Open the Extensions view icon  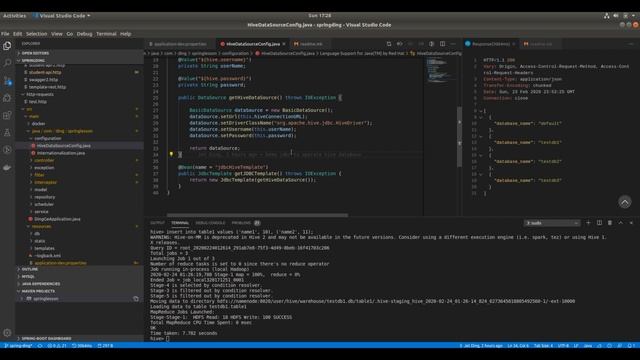(x=7, y=116)
